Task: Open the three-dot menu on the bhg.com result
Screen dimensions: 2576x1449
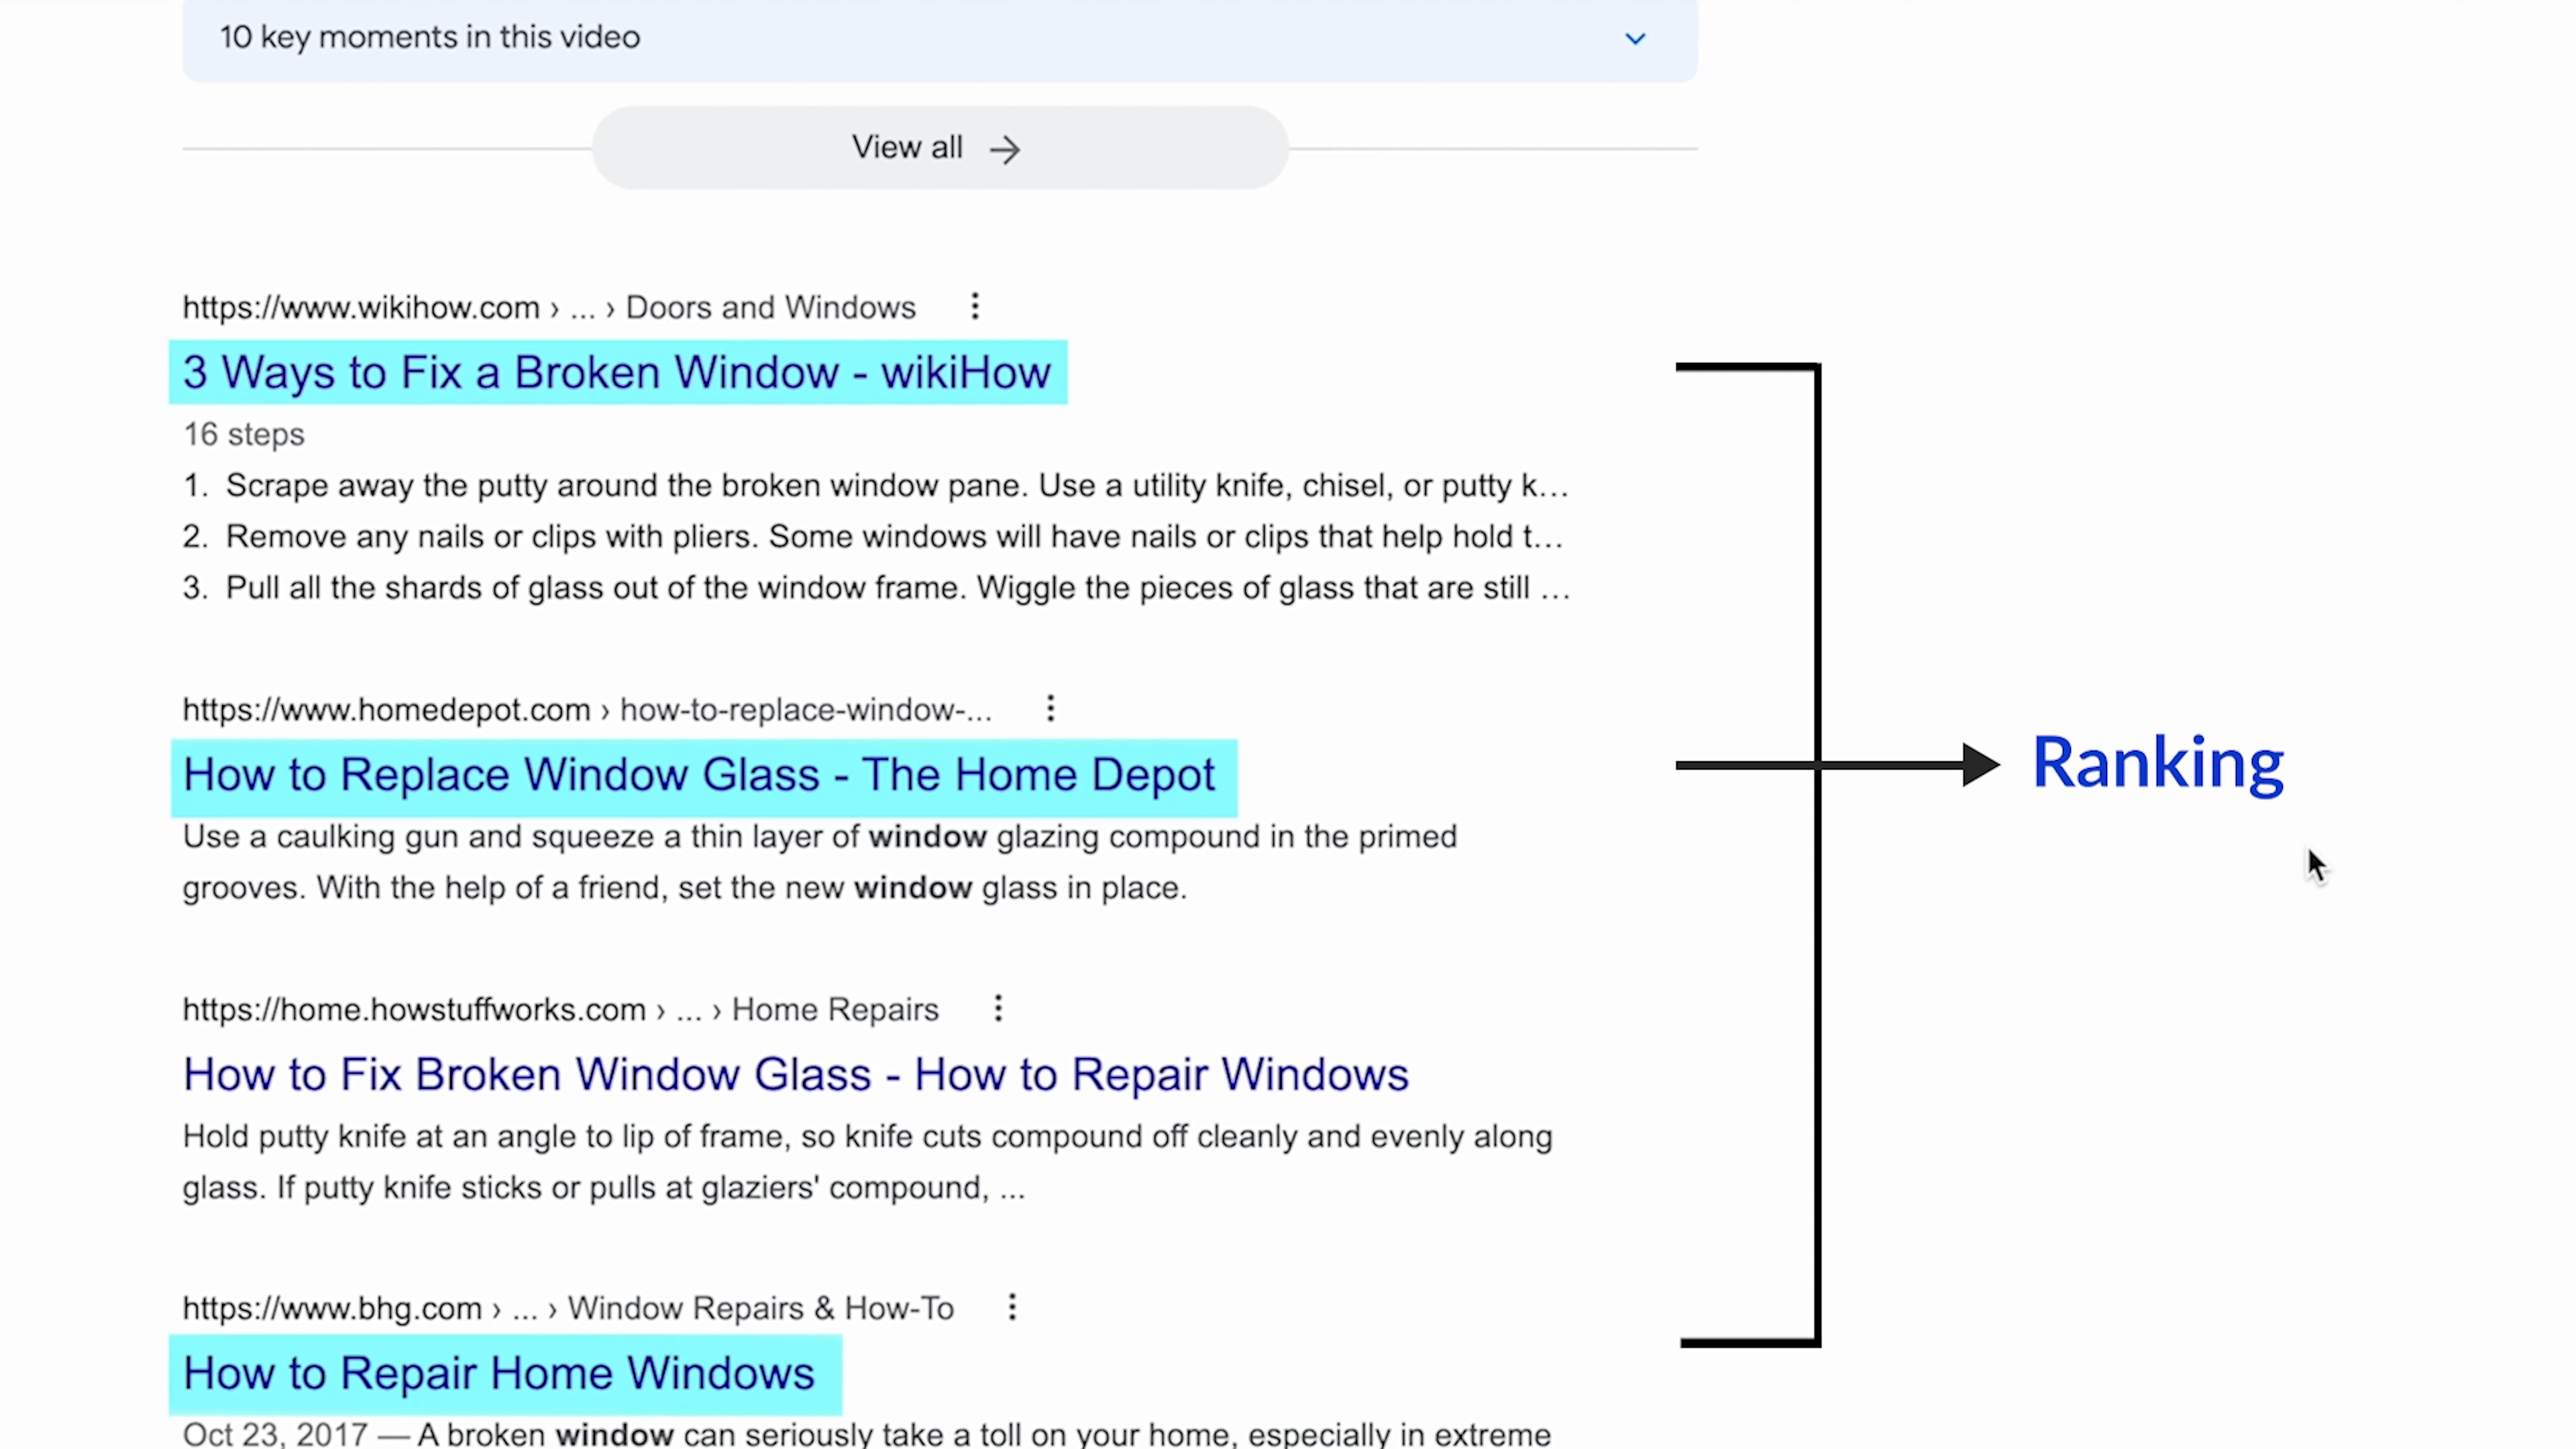Action: pyautogui.click(x=1012, y=1307)
